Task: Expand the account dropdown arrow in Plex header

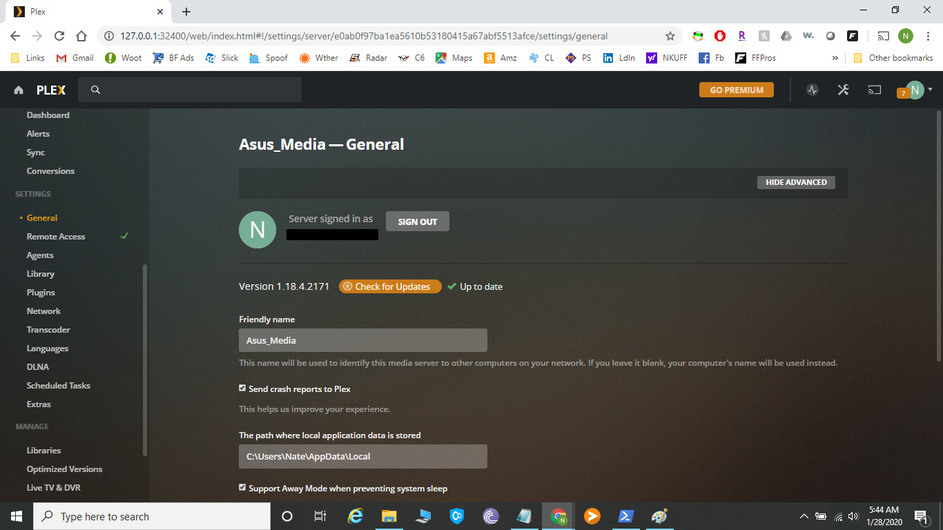Action: [930, 90]
